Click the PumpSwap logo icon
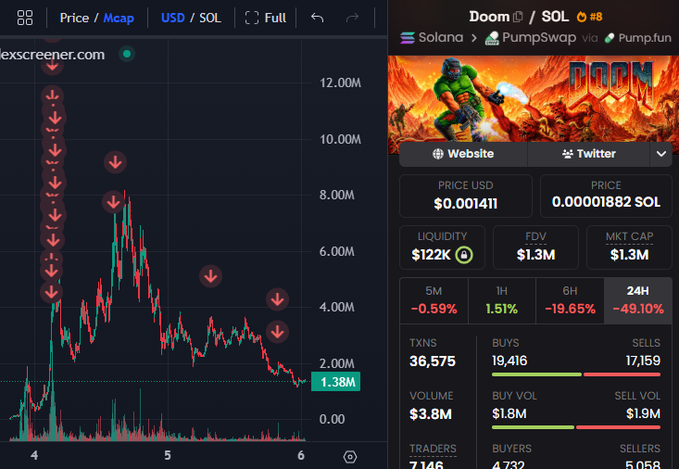The width and height of the screenshot is (679, 469). tap(492, 38)
